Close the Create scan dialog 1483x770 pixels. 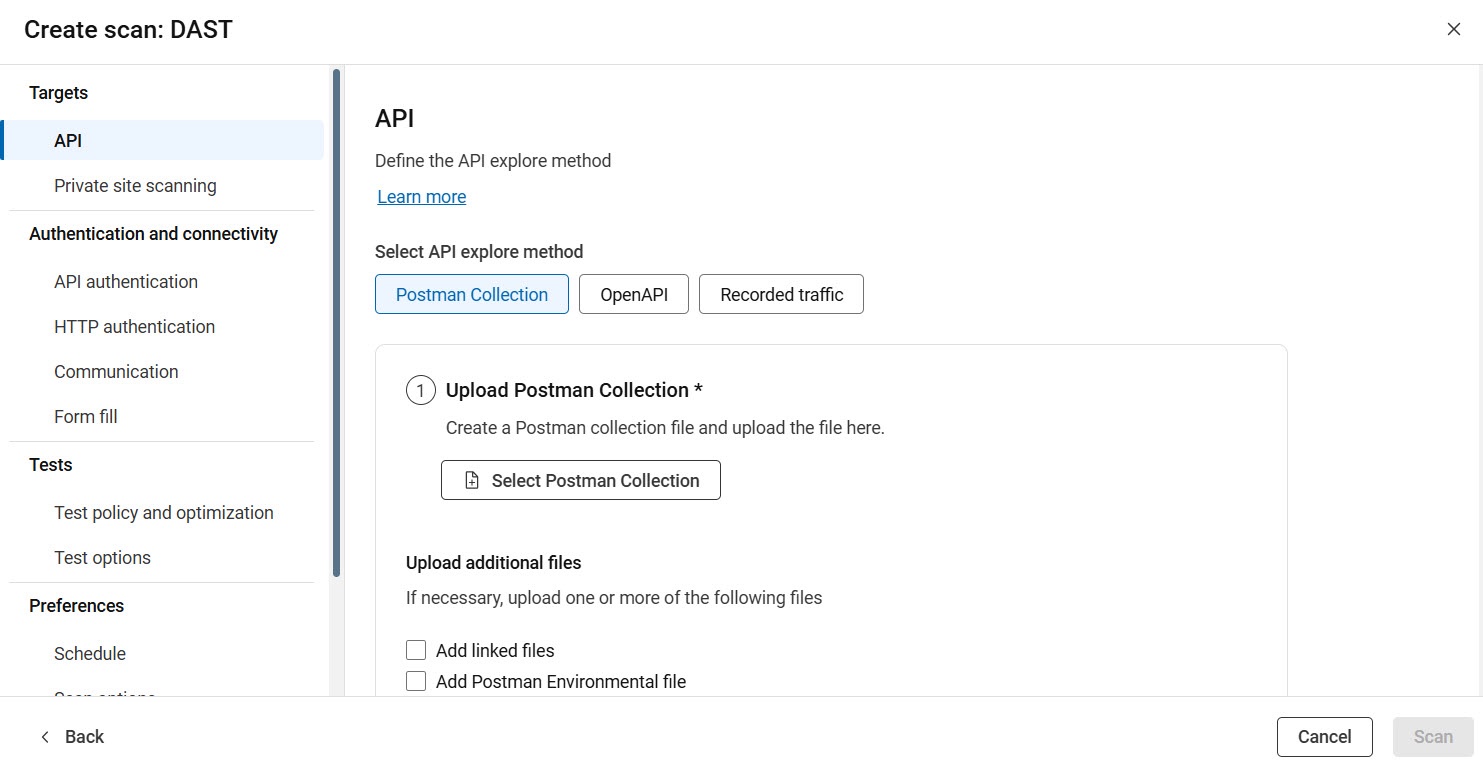coord(1453,29)
